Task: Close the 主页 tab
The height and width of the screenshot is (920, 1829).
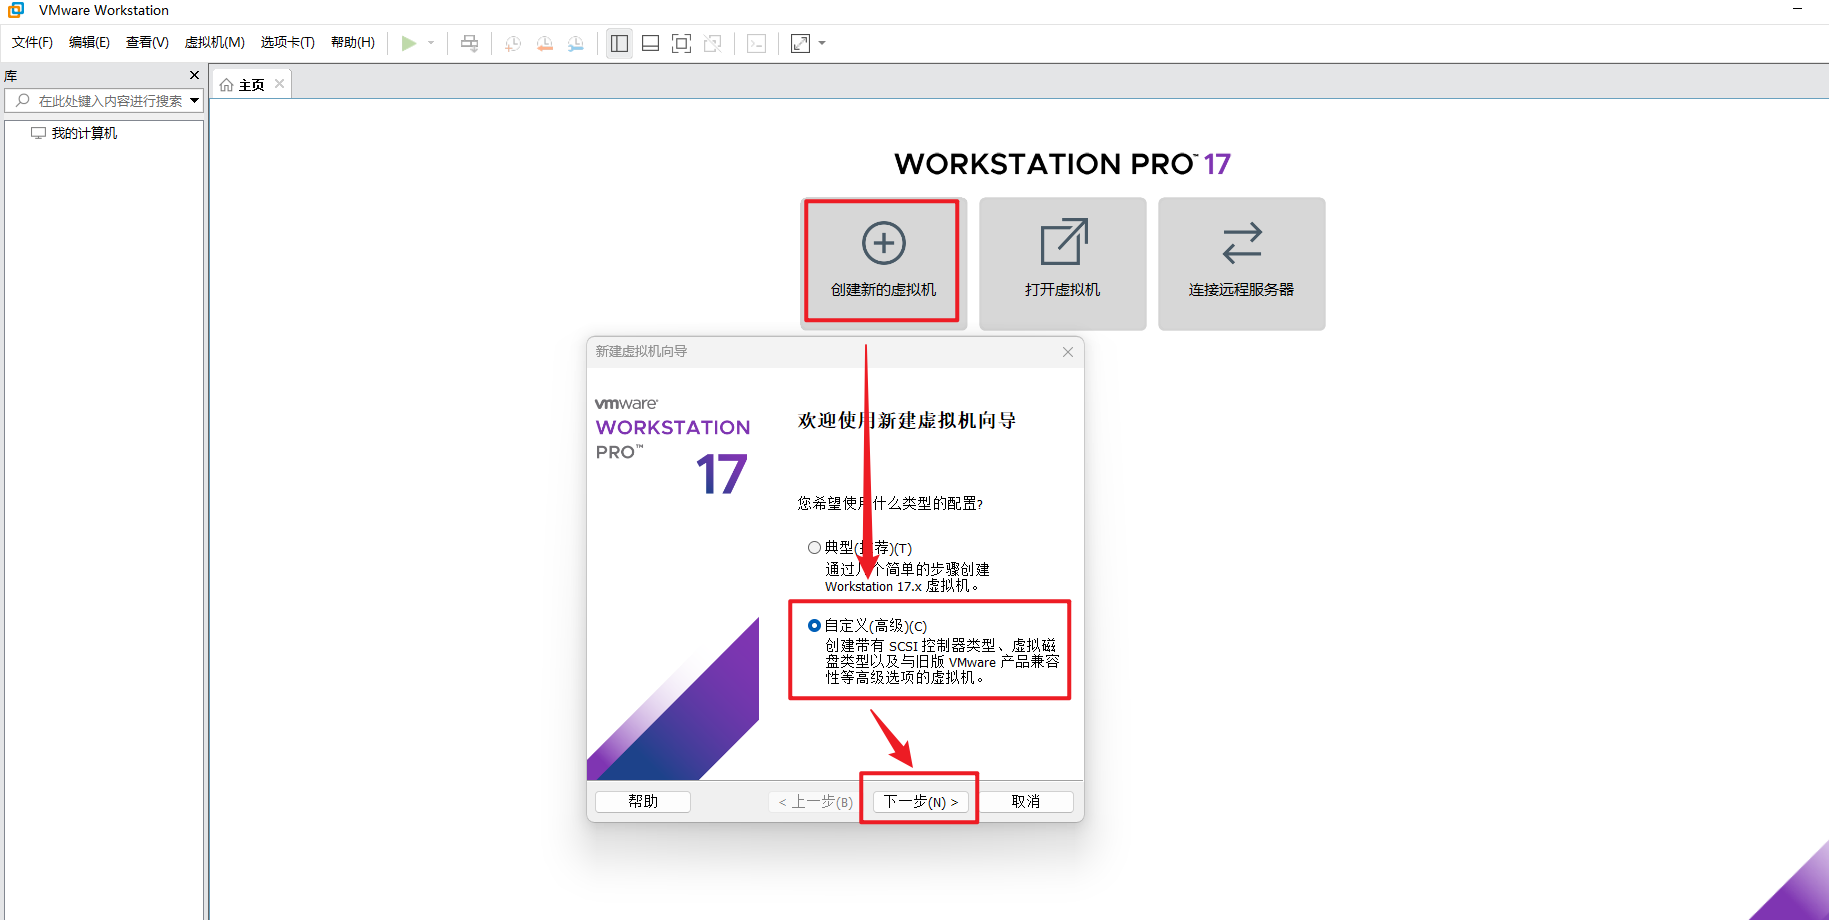Action: [279, 84]
